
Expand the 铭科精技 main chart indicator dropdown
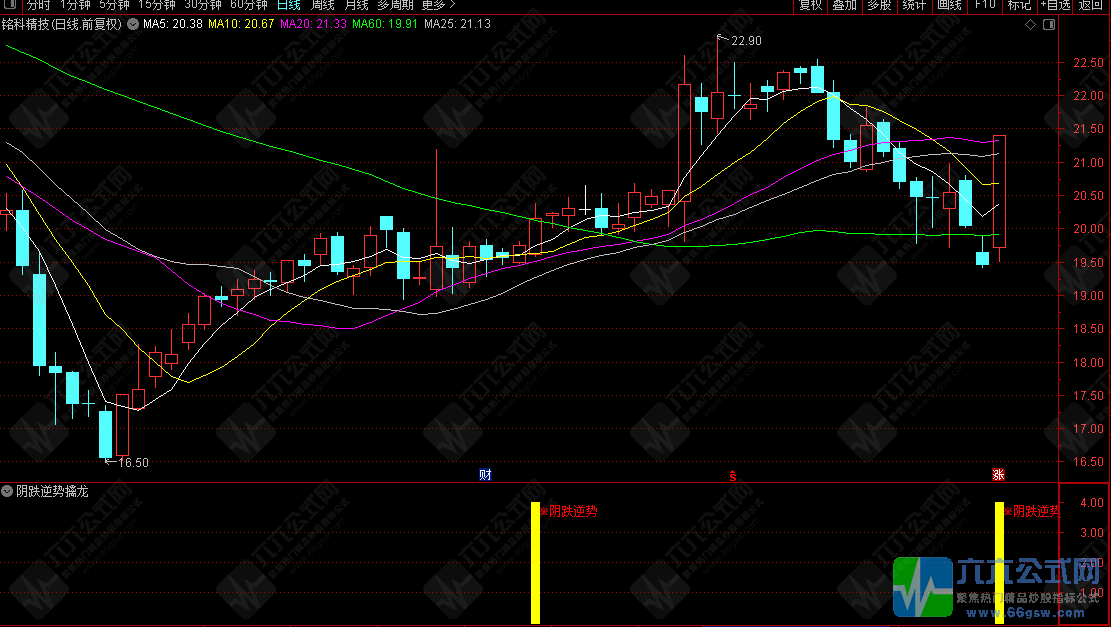133,24
